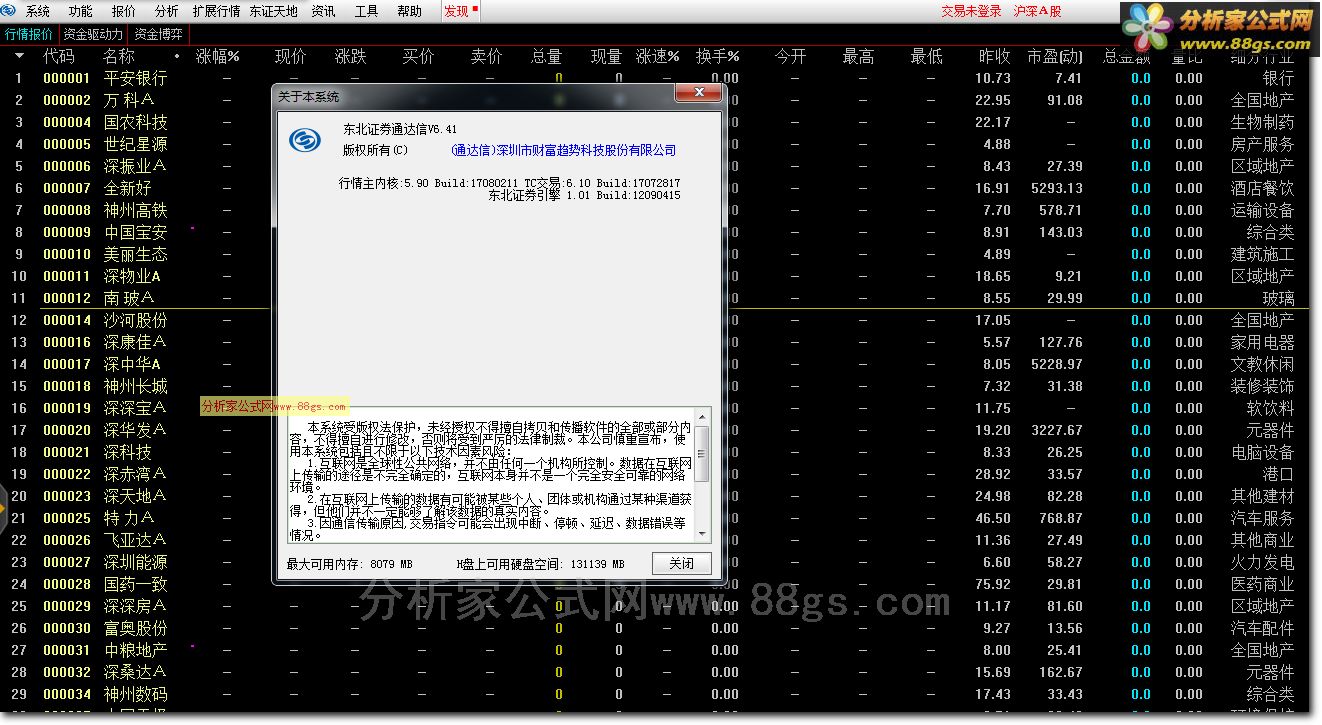Select stock row 美丽生态
The height and width of the screenshot is (725, 1322).
tap(136, 254)
